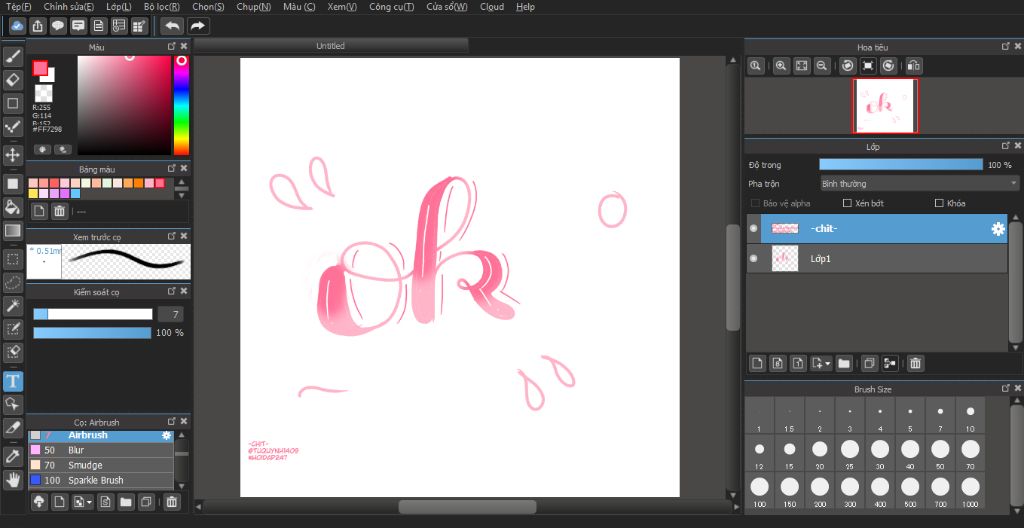Viewport: 1024px width, 528px height.
Task: Add layer folder in layer panel
Action: 843,363
